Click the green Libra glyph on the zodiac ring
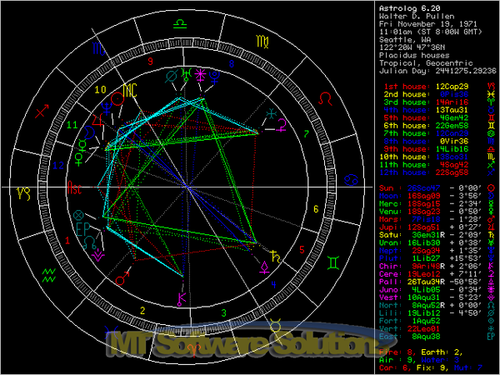 [x=180, y=24]
